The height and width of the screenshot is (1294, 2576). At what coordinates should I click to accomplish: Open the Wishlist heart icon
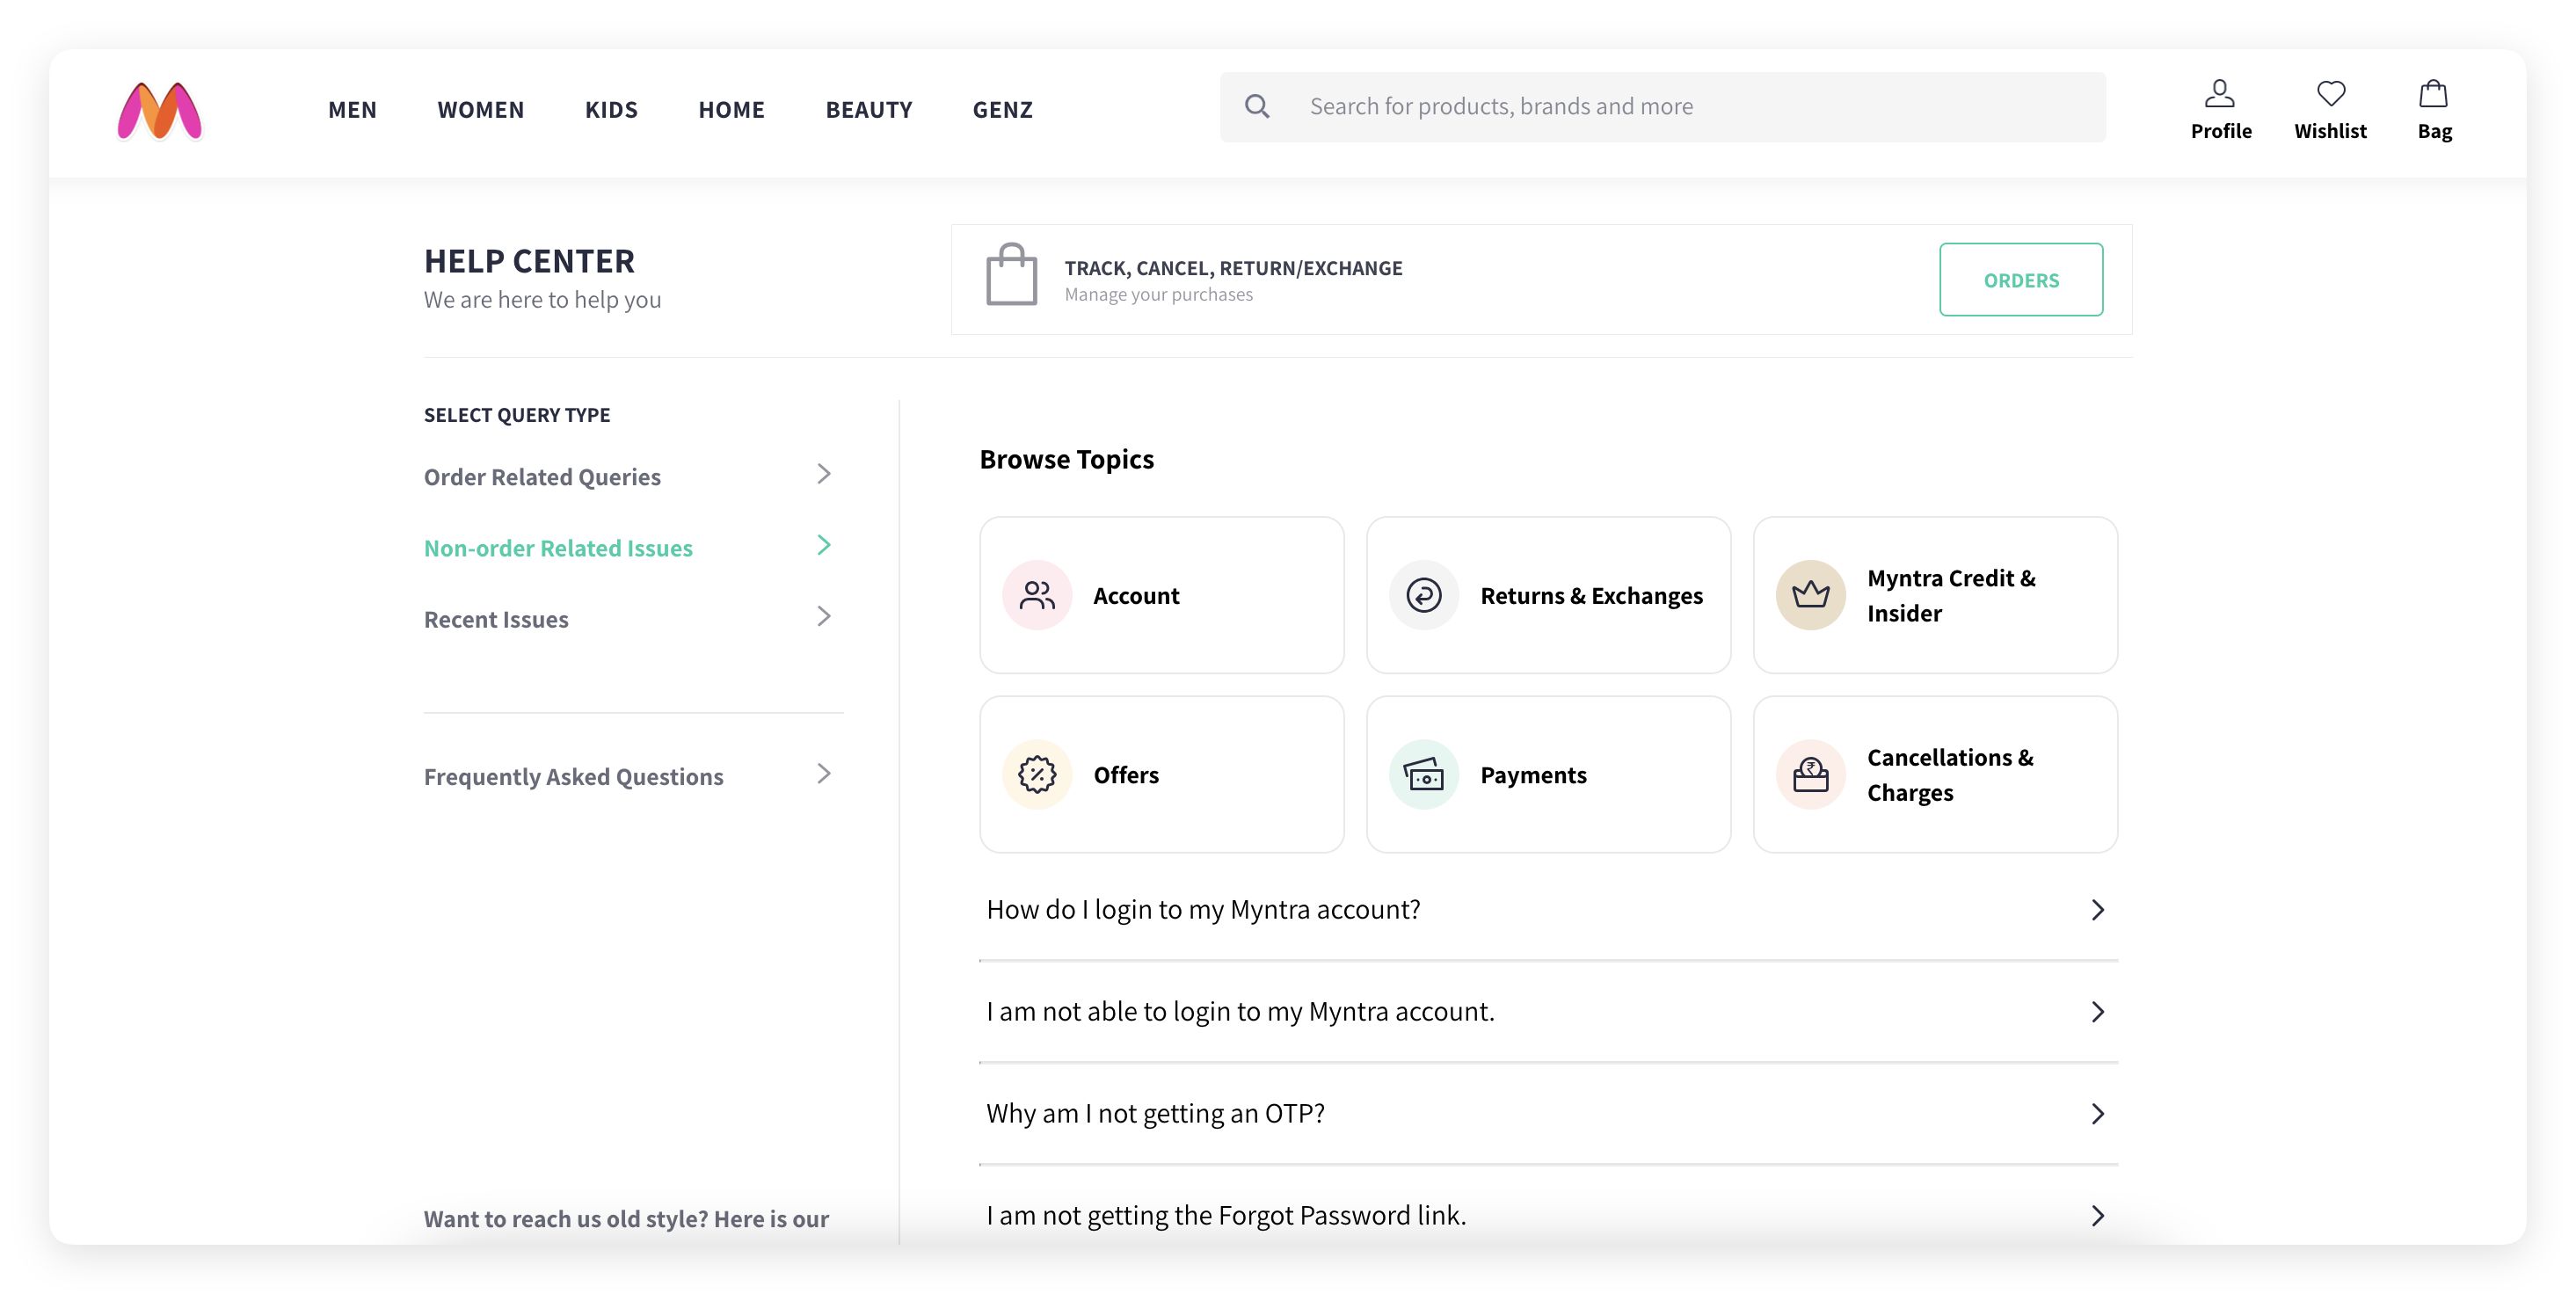[x=2331, y=94]
